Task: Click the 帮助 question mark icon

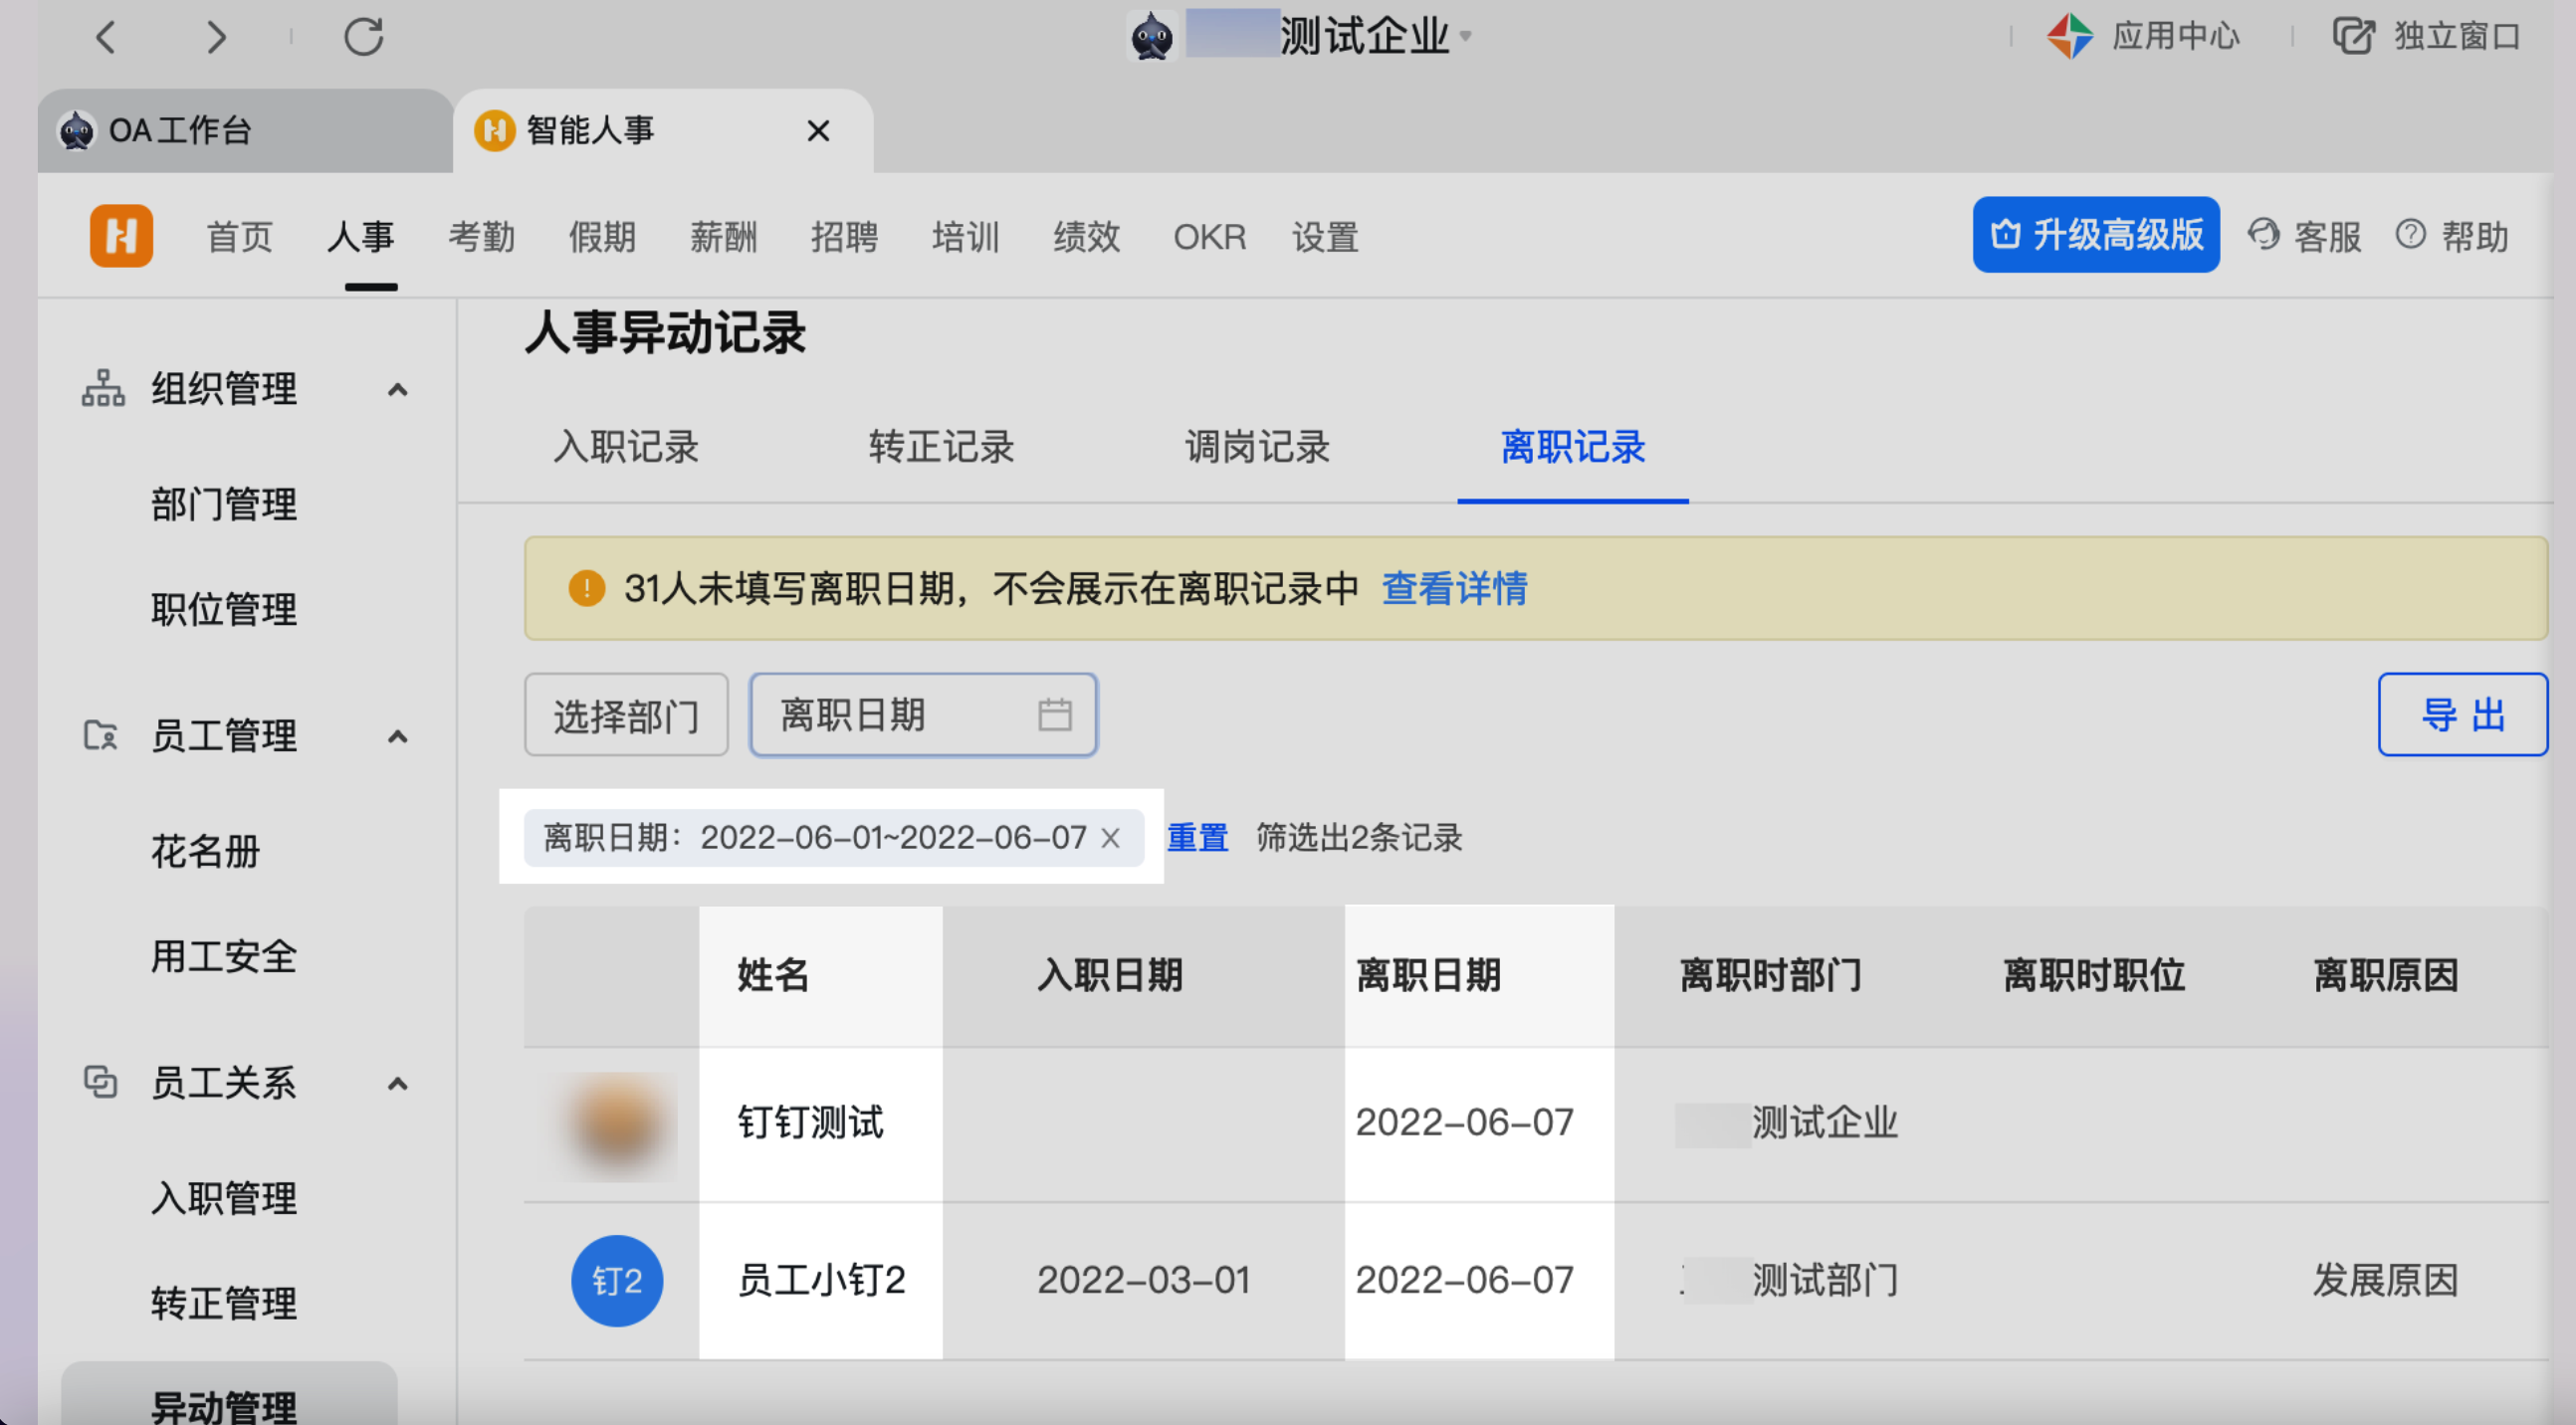Action: coord(2410,235)
